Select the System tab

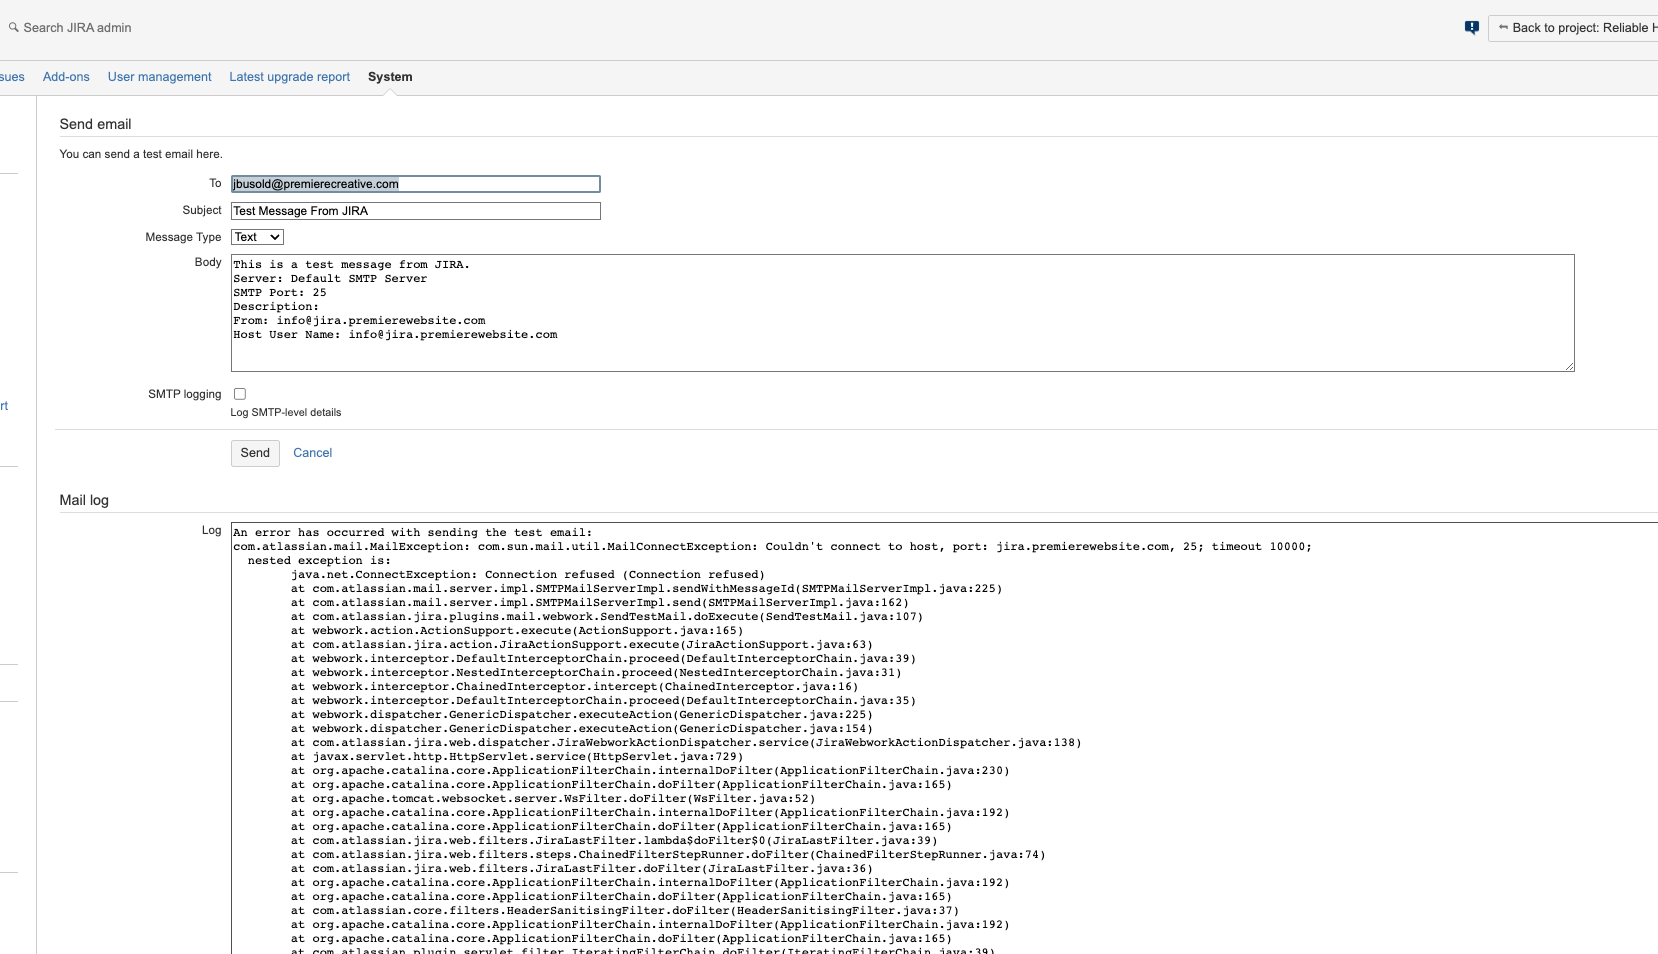point(390,77)
